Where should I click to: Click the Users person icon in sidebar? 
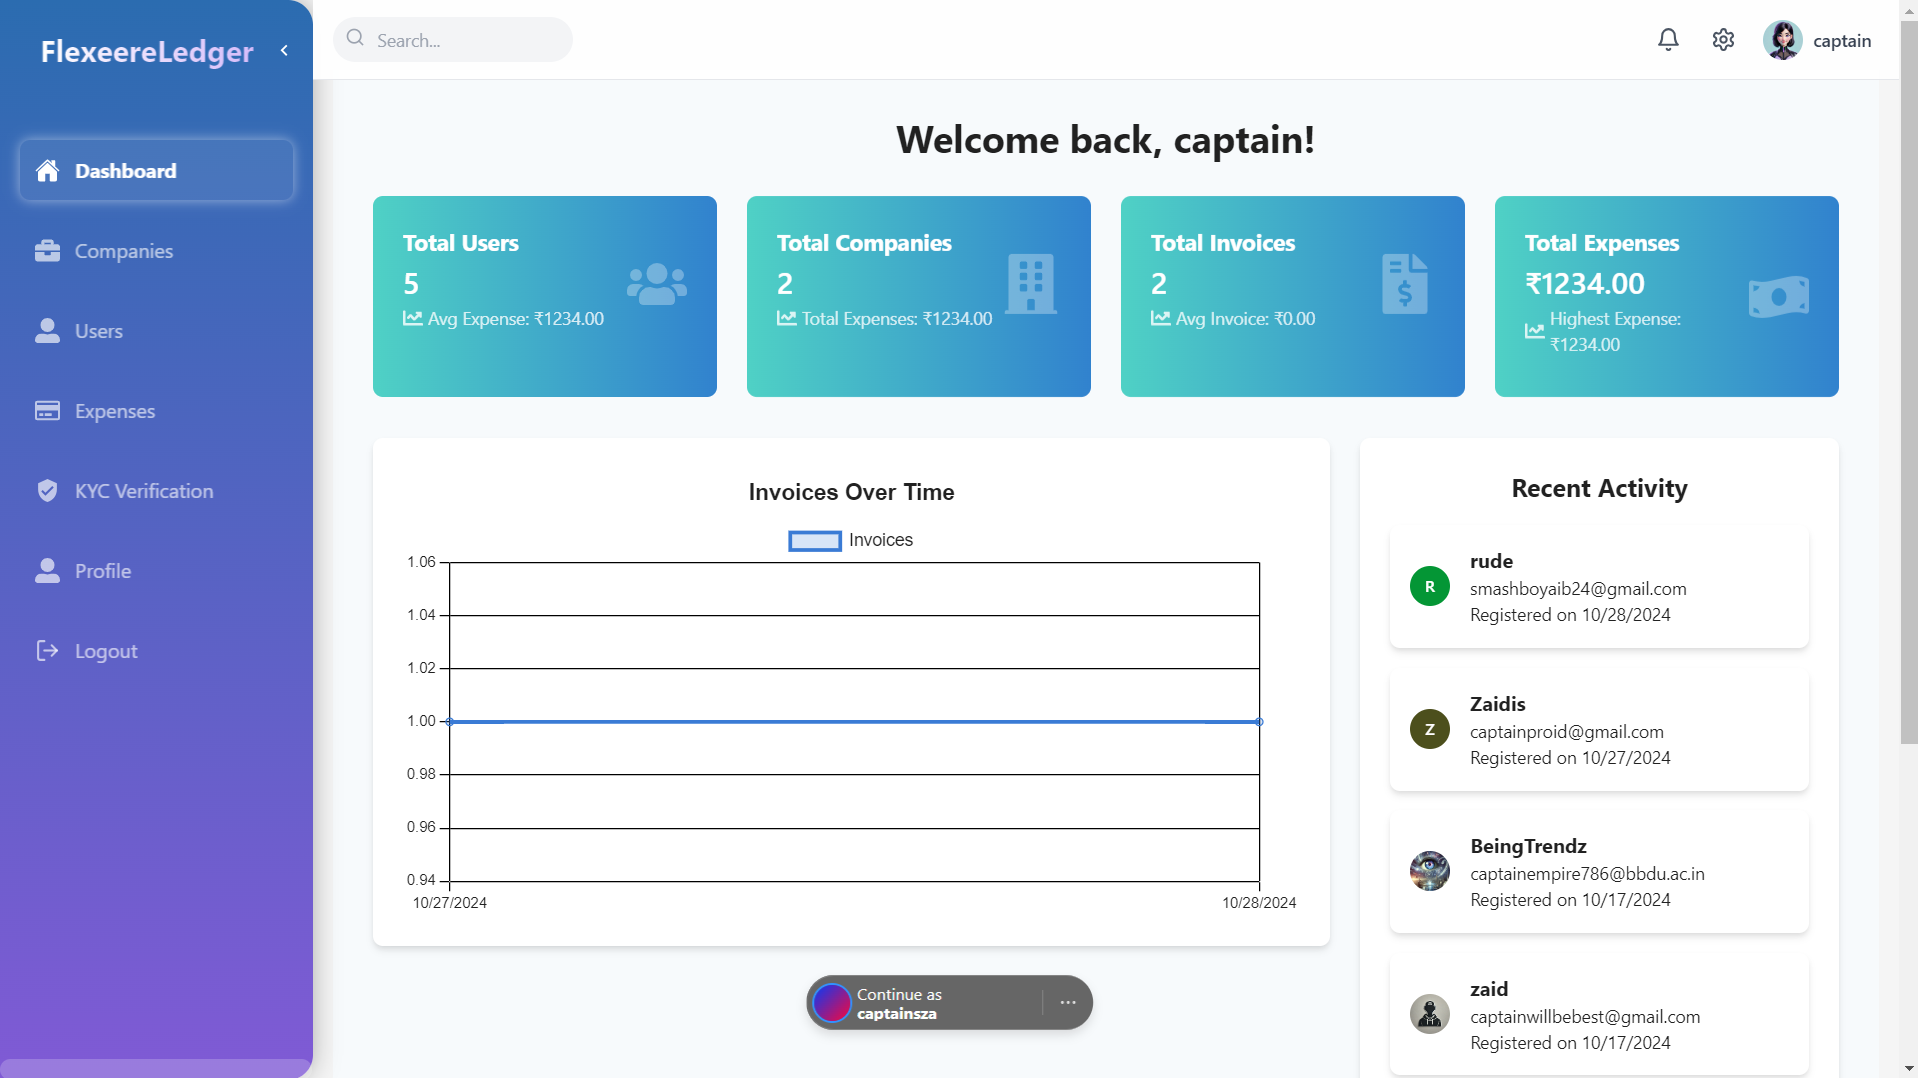pyautogui.click(x=47, y=331)
